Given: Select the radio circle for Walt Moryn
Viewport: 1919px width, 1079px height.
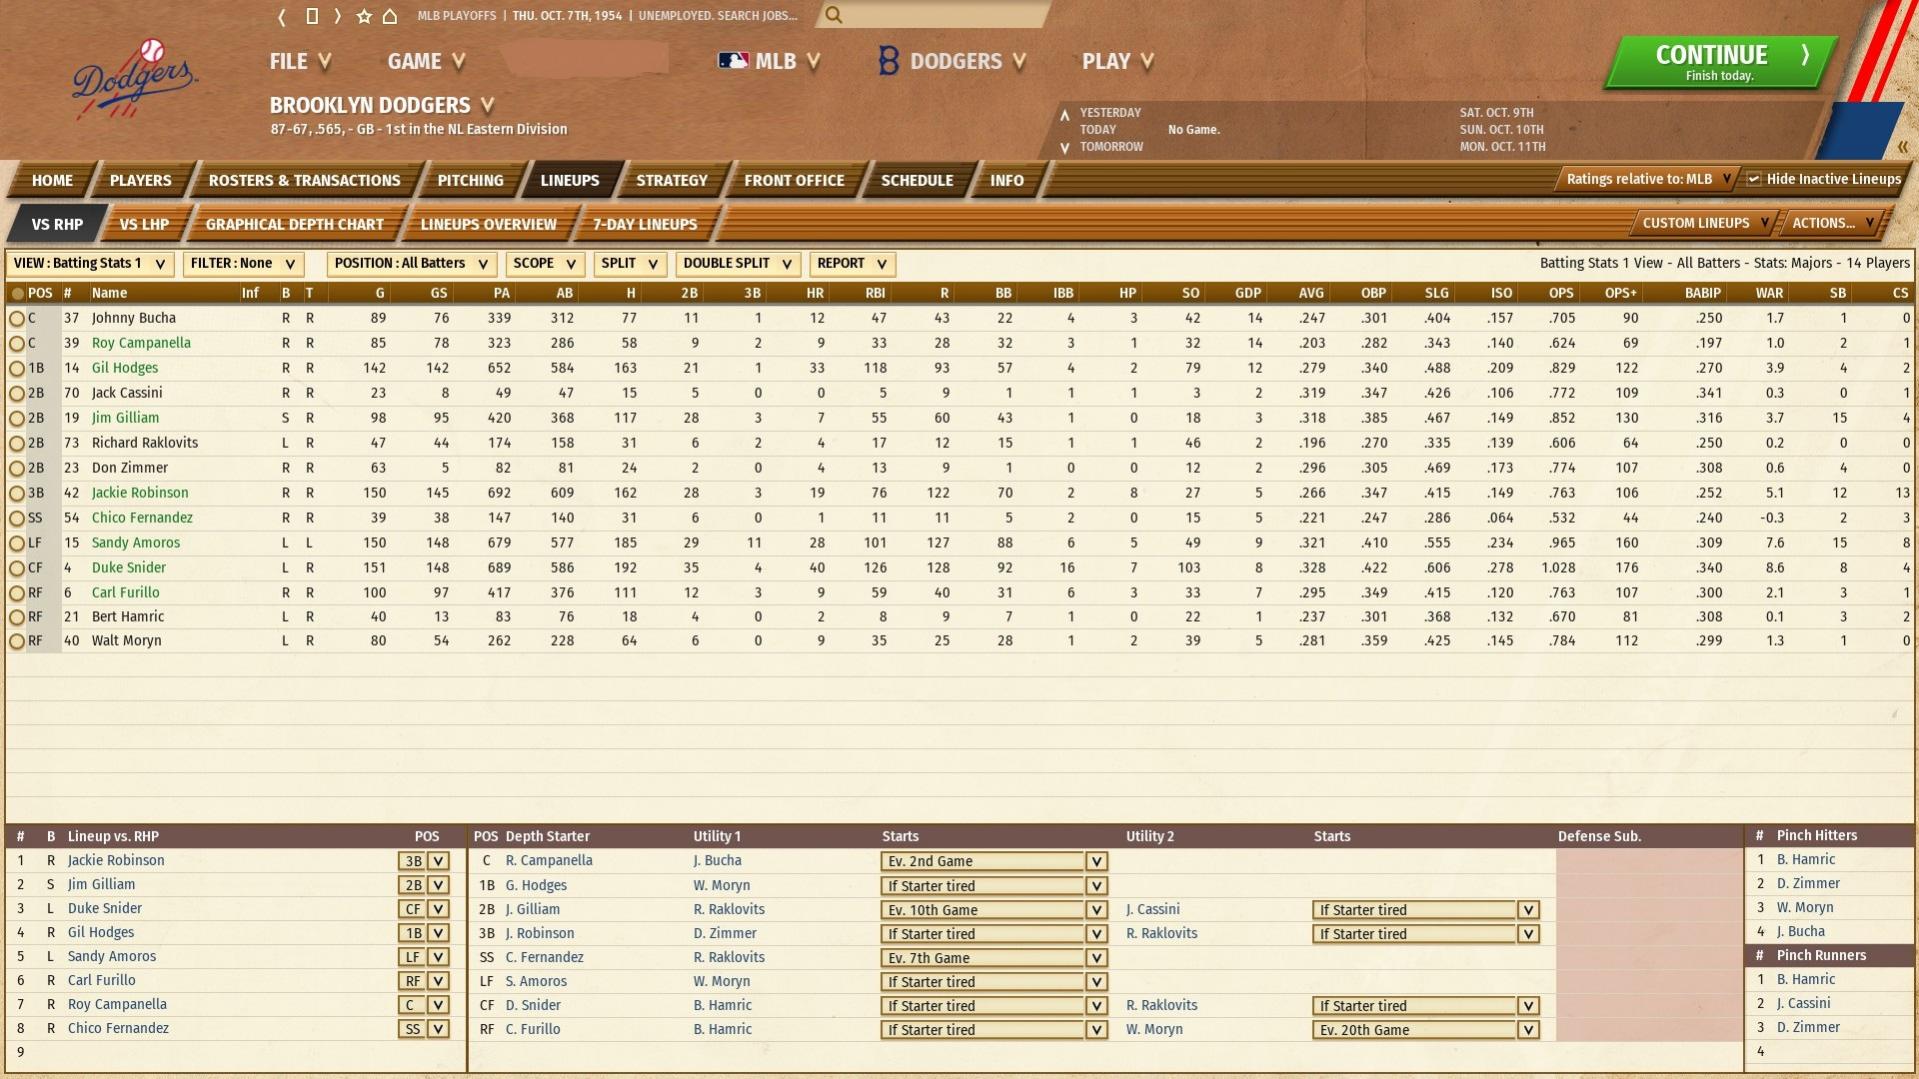Looking at the screenshot, I should [x=17, y=642].
